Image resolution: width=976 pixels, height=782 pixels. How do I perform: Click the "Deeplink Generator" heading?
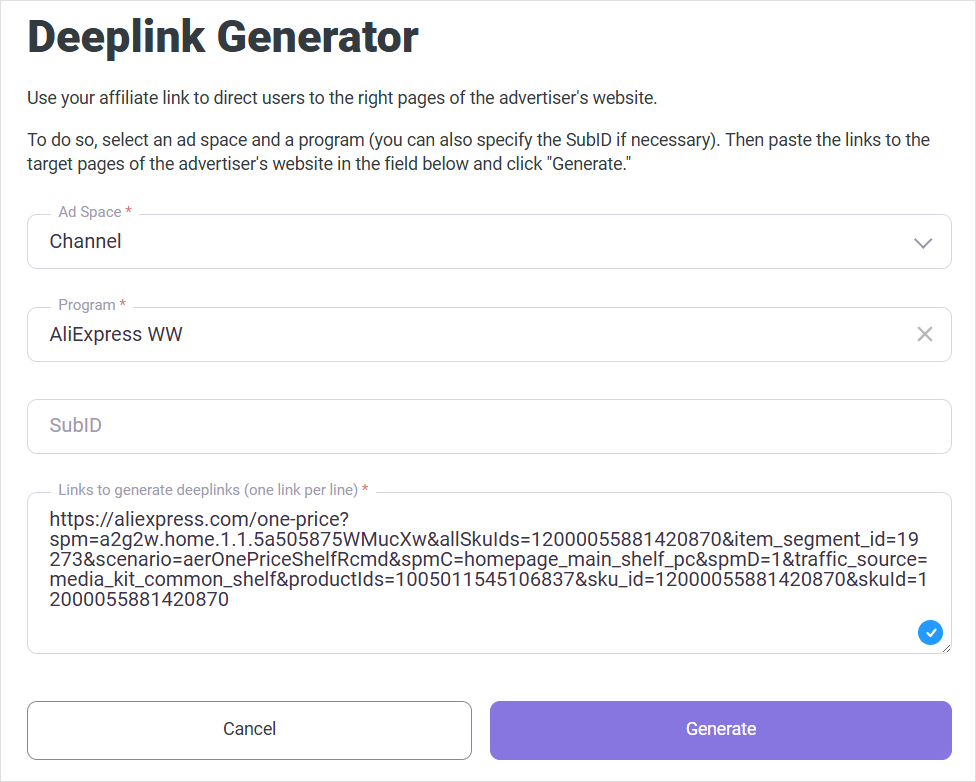click(x=223, y=38)
